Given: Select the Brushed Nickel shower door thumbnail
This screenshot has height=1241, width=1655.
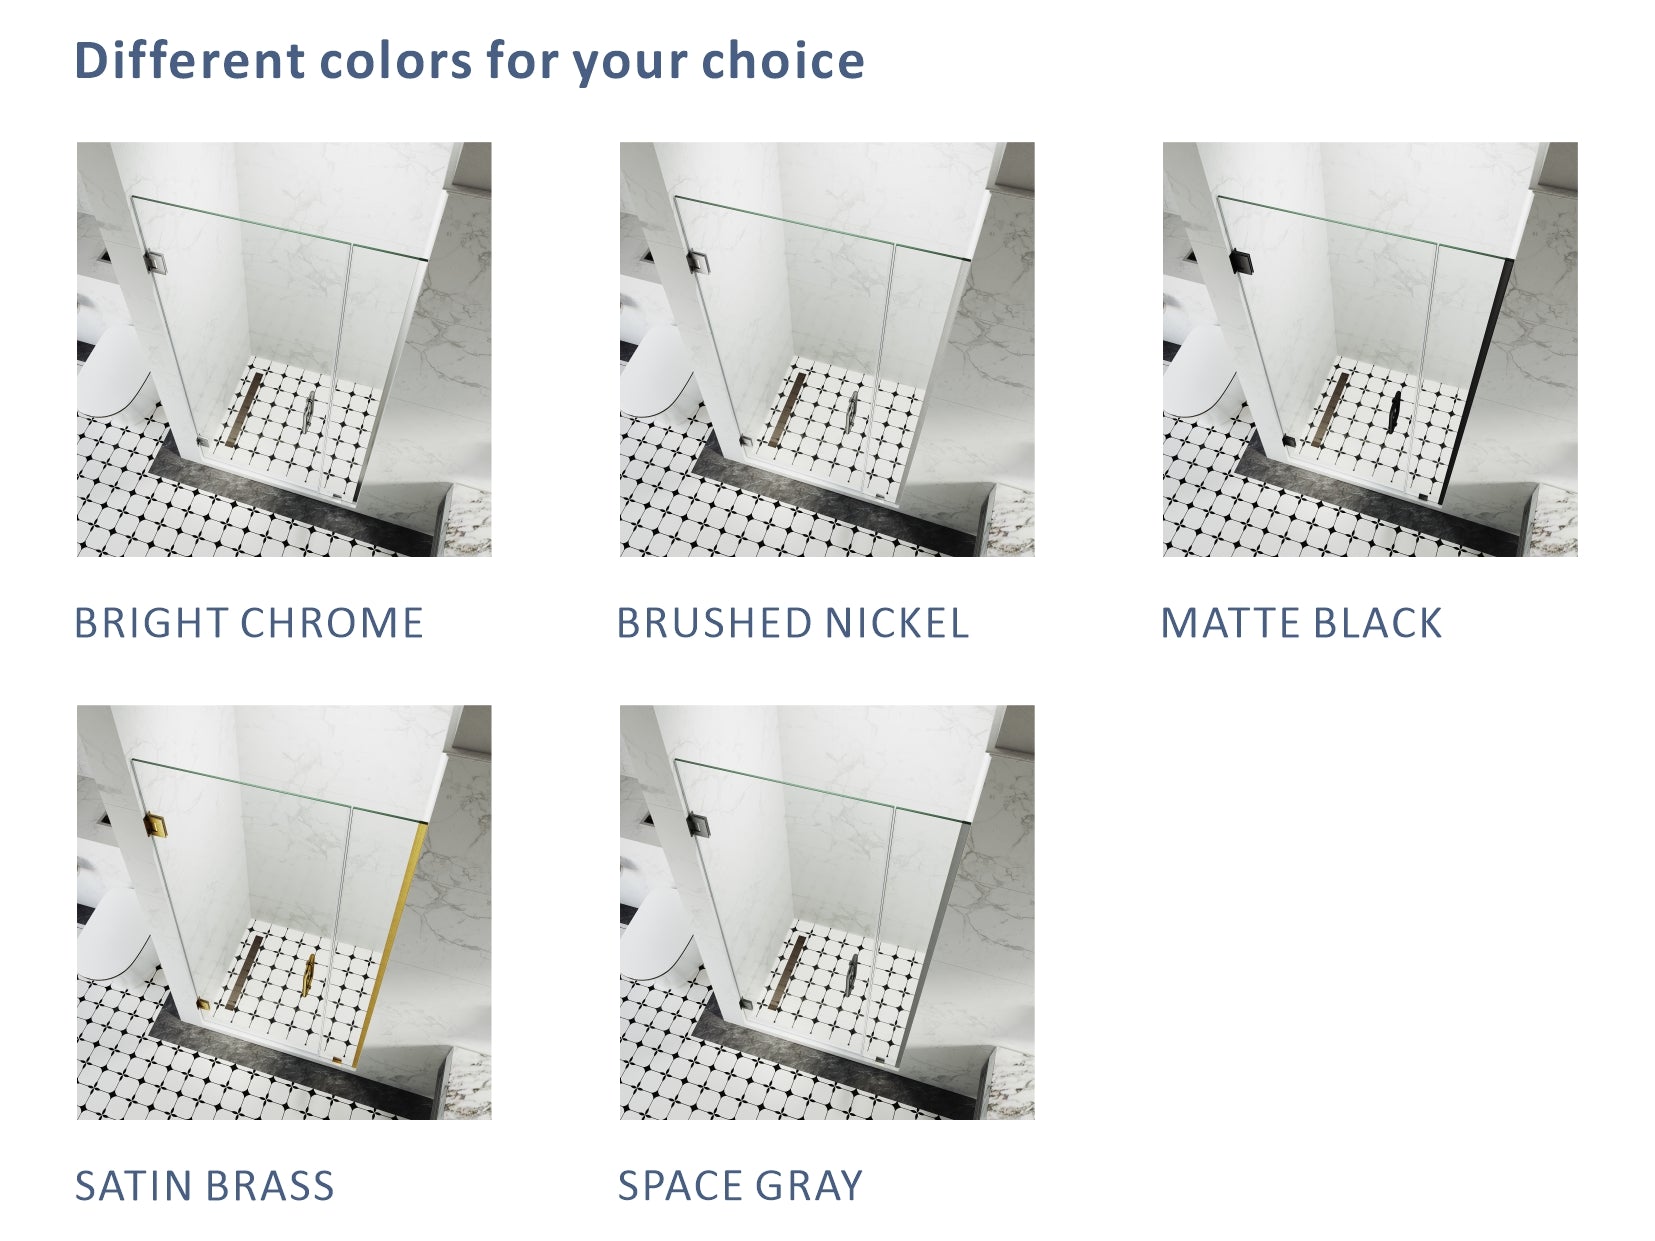Looking at the screenshot, I should click(827, 349).
